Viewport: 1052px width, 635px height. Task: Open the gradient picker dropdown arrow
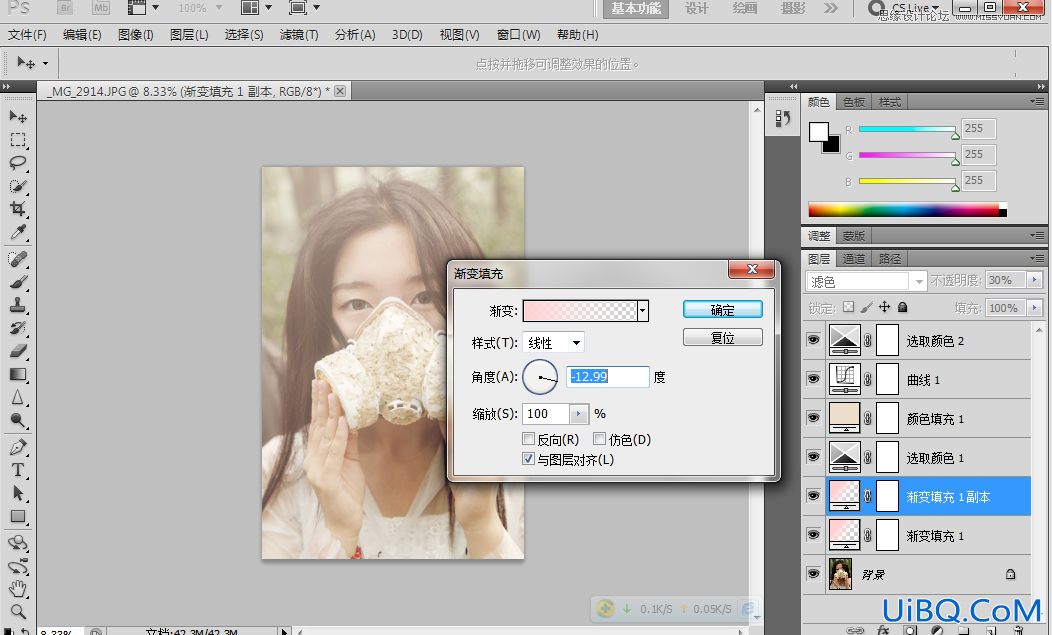pyautogui.click(x=643, y=311)
